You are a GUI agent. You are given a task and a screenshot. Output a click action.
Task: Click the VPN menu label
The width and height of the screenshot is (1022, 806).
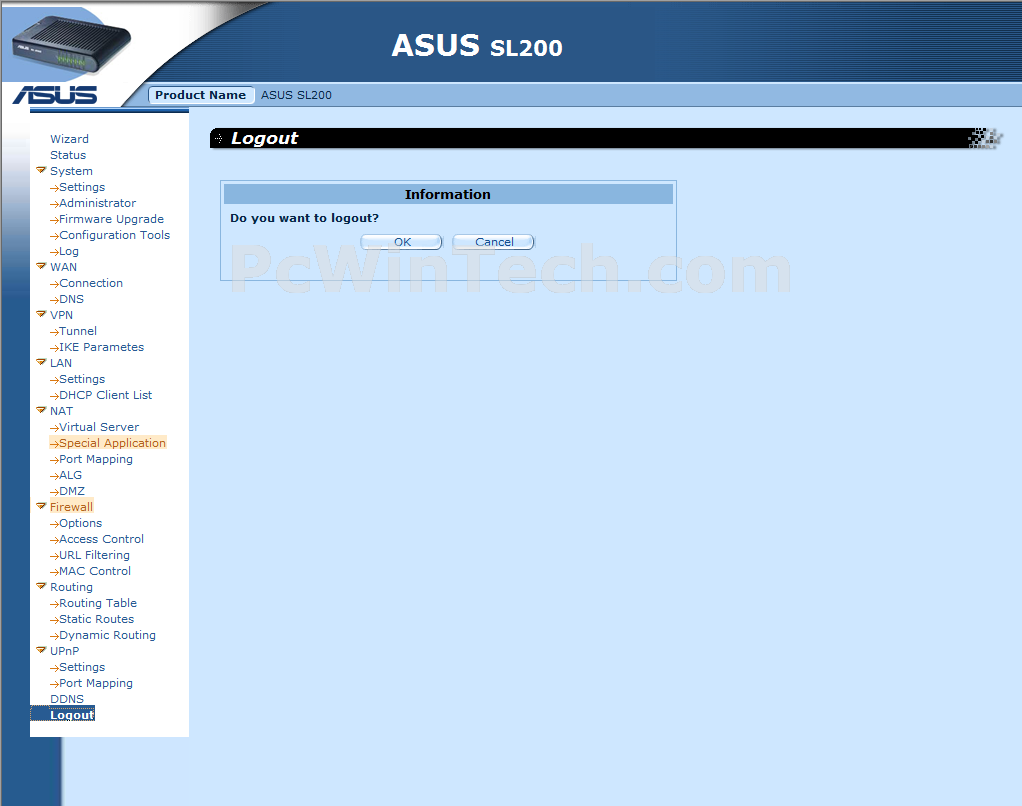tap(61, 315)
